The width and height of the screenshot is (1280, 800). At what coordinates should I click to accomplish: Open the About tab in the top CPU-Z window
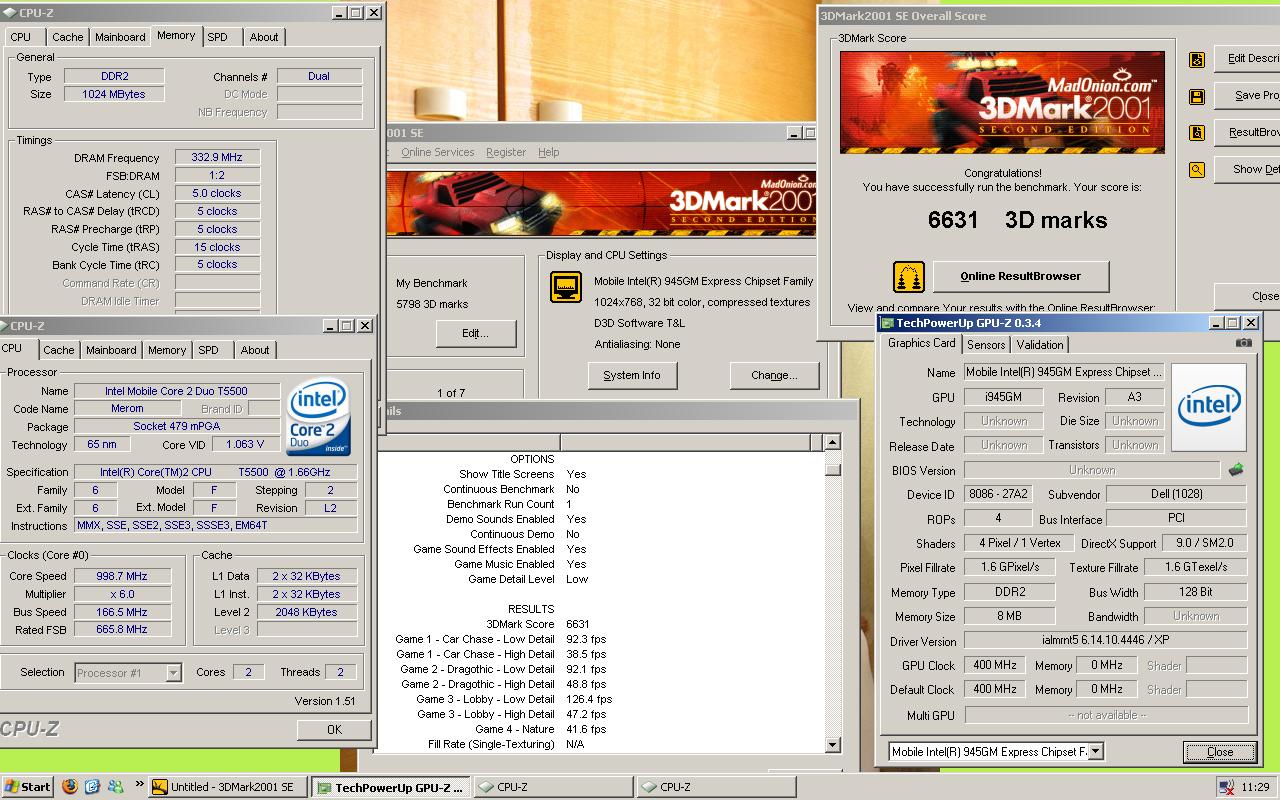264,37
